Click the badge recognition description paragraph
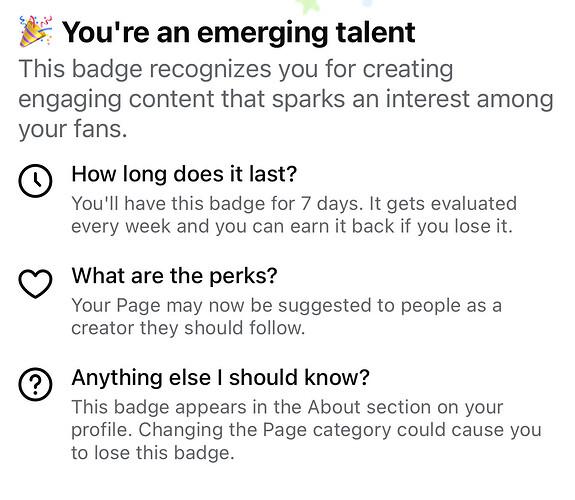Screen dimensions: 575x500 tap(286, 99)
